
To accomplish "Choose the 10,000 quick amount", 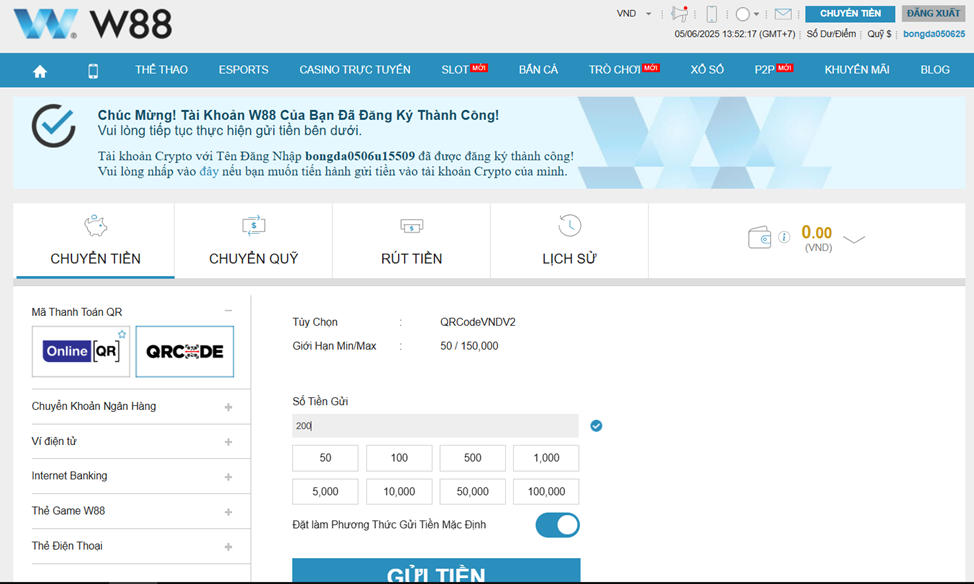I will click(x=399, y=491).
